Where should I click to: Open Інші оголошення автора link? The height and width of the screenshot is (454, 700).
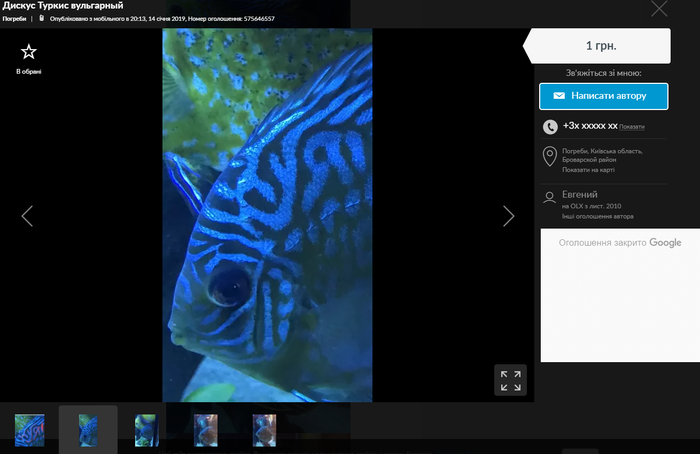(597, 216)
